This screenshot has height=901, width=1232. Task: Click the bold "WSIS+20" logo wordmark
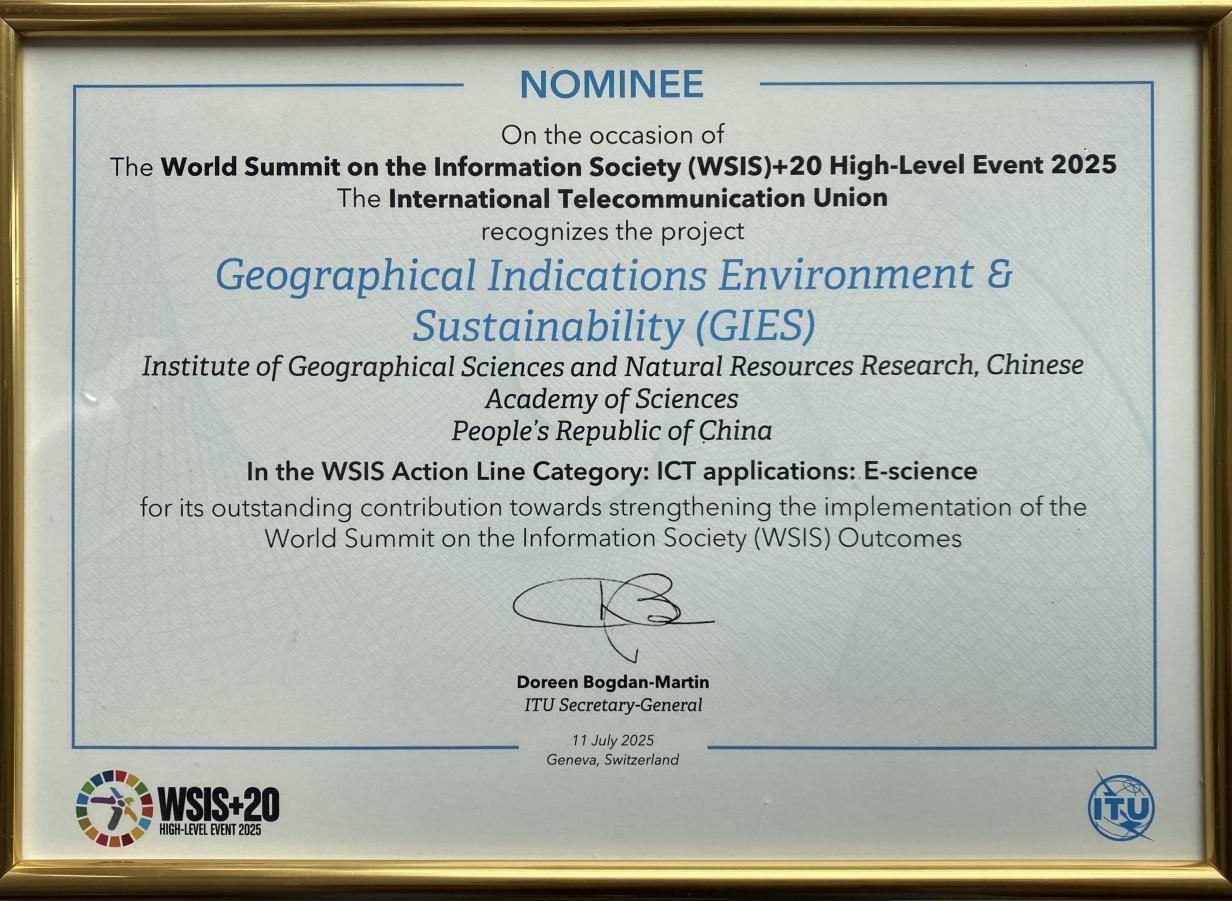click(218, 803)
